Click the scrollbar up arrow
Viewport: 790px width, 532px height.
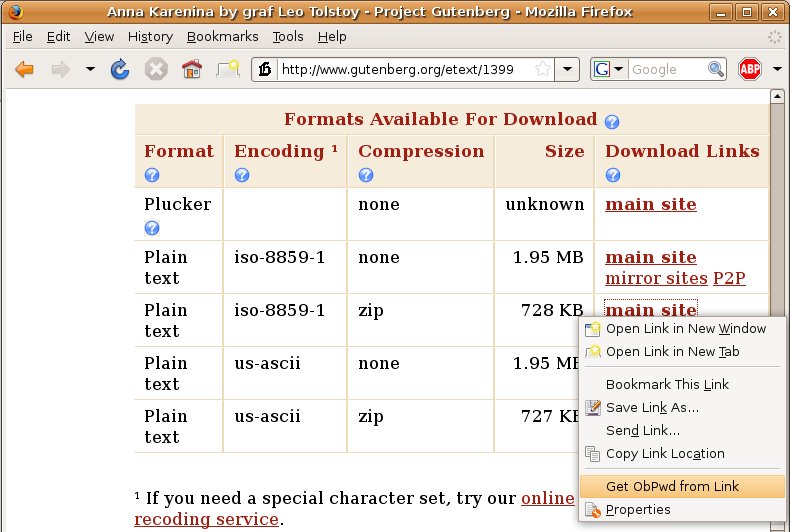point(777,96)
